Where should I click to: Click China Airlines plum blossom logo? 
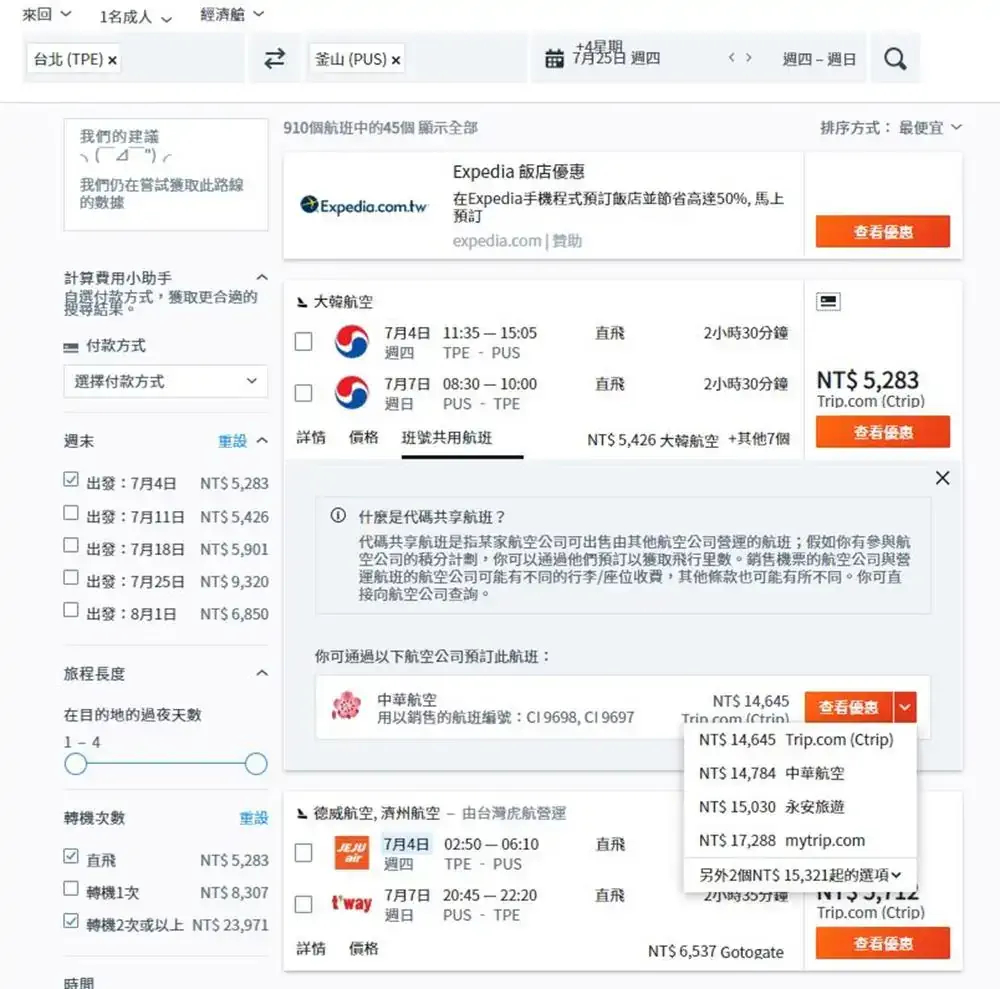click(346, 707)
